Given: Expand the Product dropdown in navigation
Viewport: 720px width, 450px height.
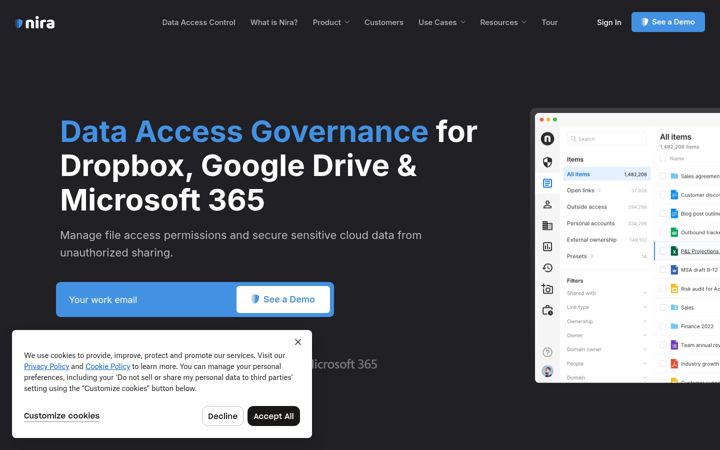Looking at the screenshot, I should coord(331,22).
